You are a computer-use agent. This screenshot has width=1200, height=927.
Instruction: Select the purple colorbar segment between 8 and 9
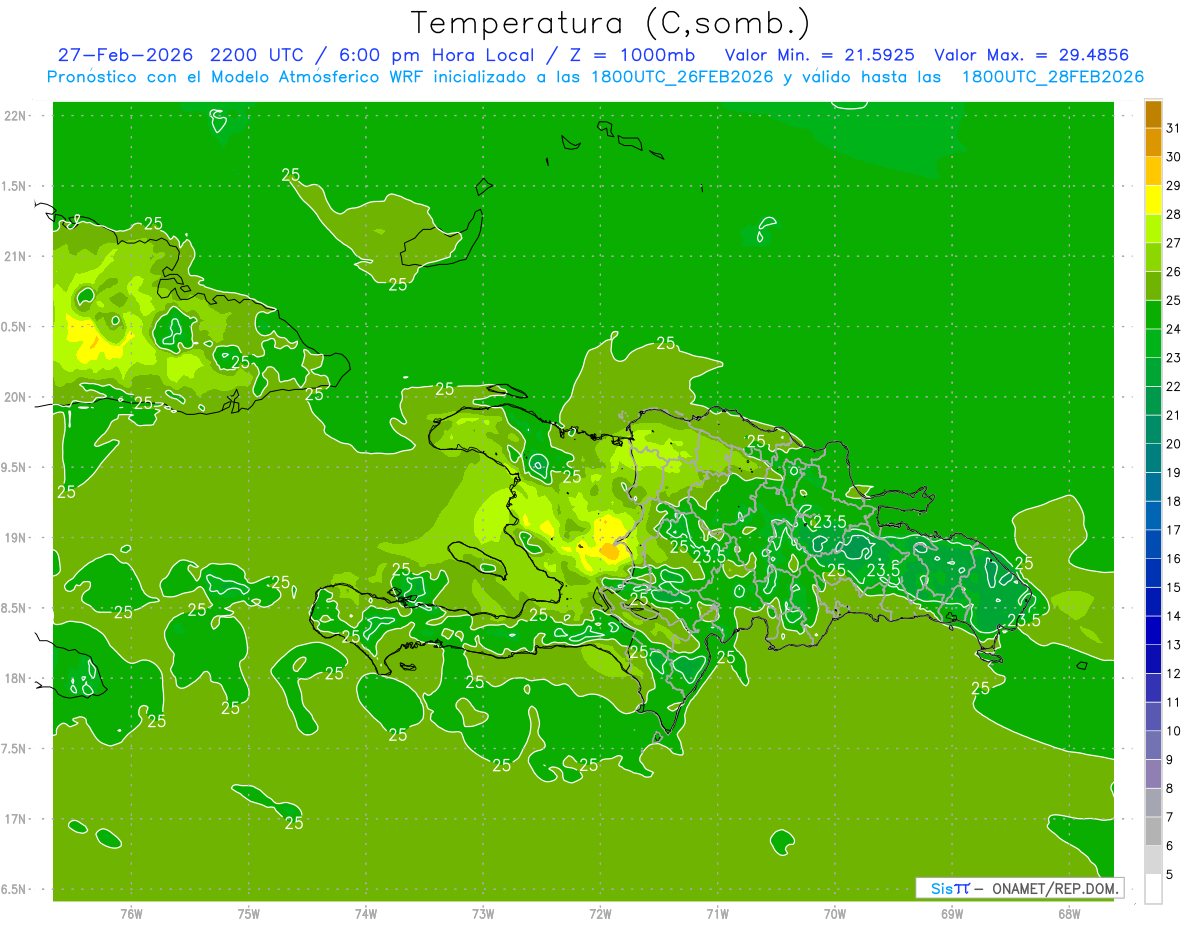1153,774
